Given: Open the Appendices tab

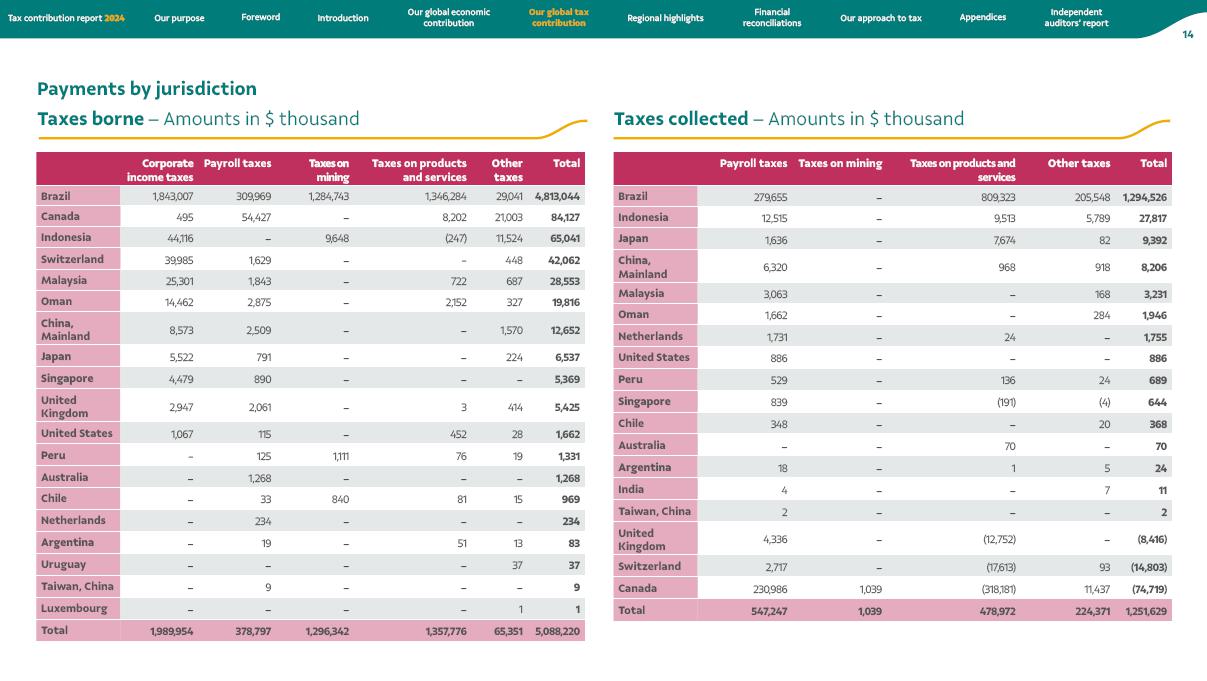Looking at the screenshot, I should pyautogui.click(x=982, y=18).
